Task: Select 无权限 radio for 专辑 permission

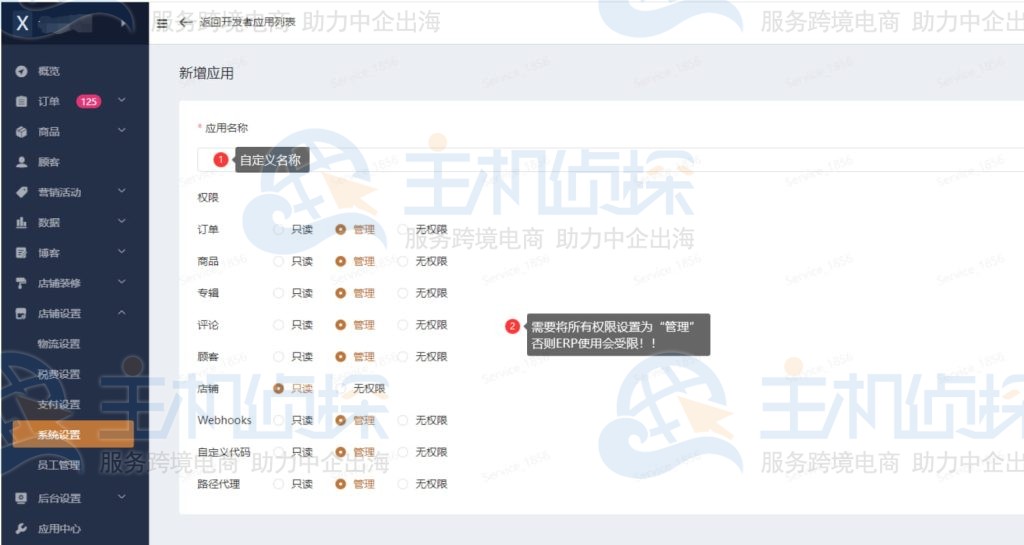Action: (403, 293)
